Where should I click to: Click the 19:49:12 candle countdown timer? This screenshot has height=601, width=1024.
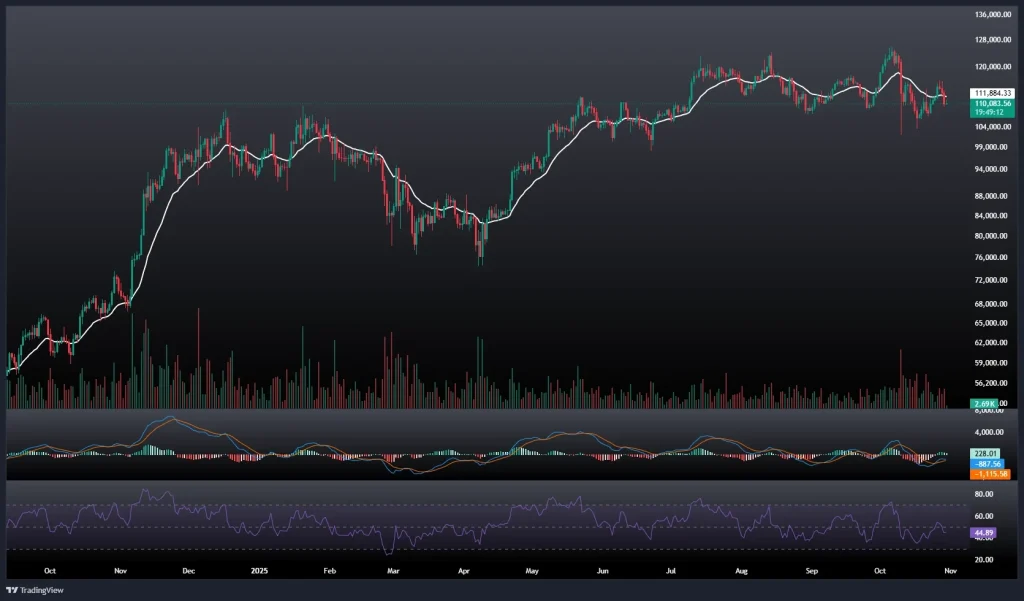click(x=988, y=112)
